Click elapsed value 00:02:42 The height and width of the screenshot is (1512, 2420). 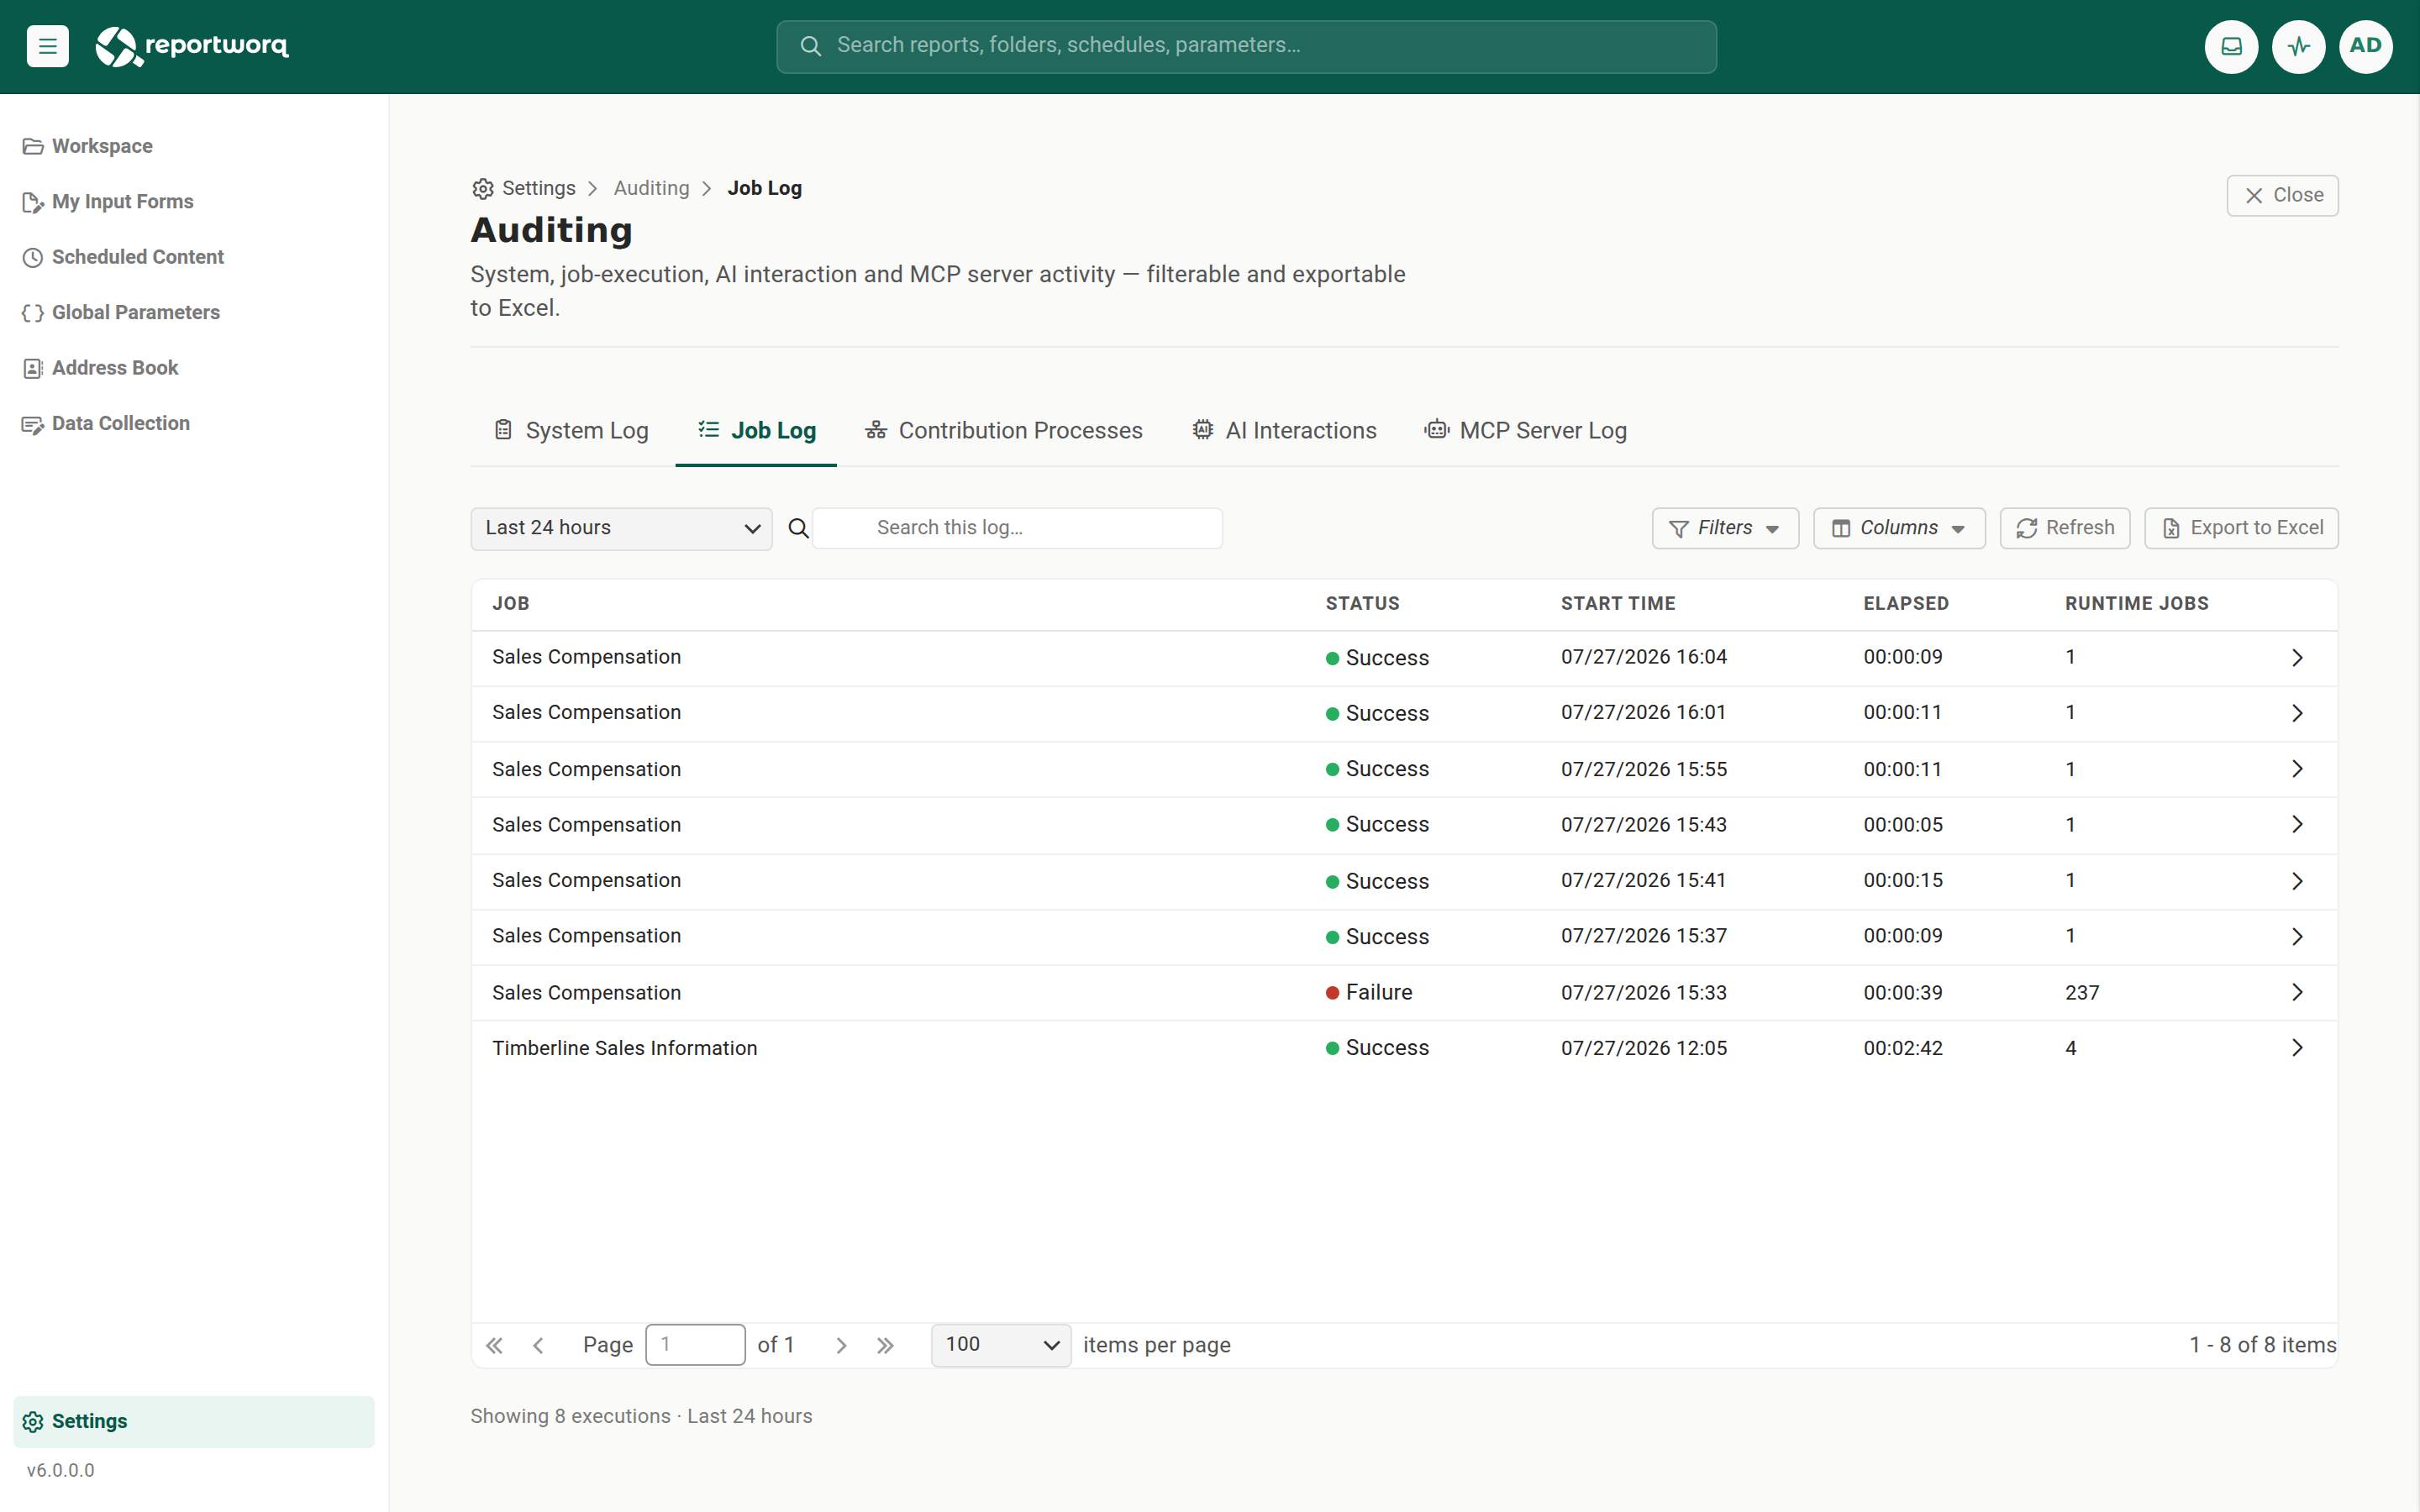point(1903,1048)
